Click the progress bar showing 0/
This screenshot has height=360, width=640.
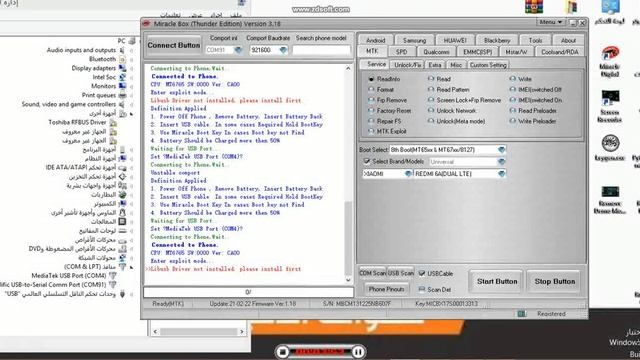tap(249, 292)
